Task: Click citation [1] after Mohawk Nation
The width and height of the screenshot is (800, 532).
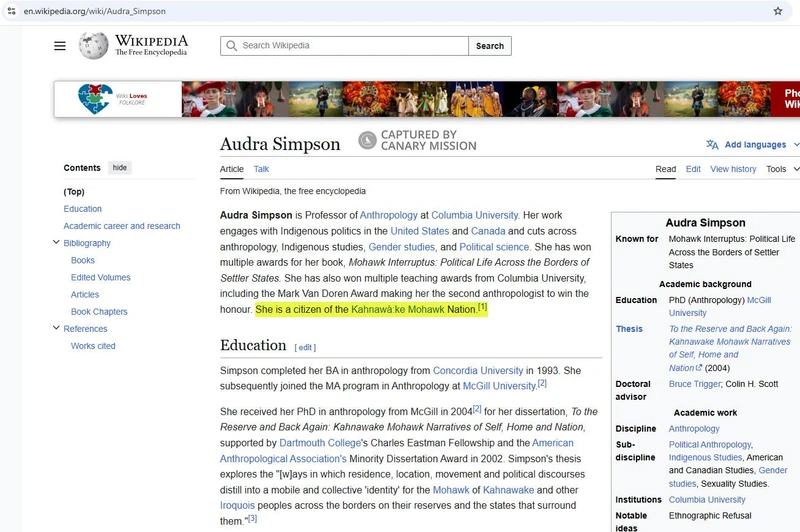Action: coord(482,308)
